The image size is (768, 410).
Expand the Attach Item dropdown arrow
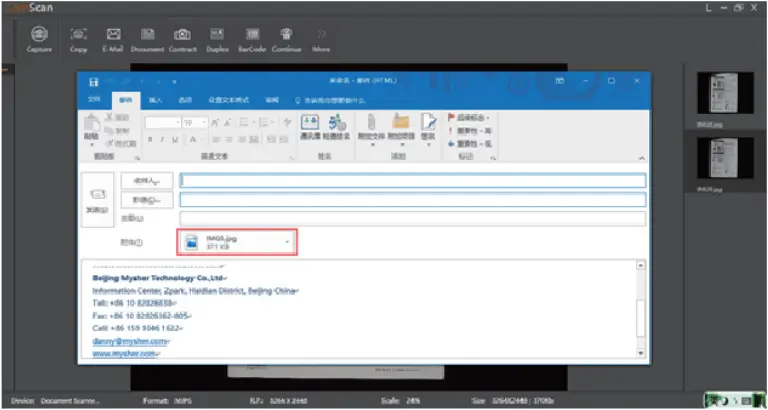click(401, 145)
